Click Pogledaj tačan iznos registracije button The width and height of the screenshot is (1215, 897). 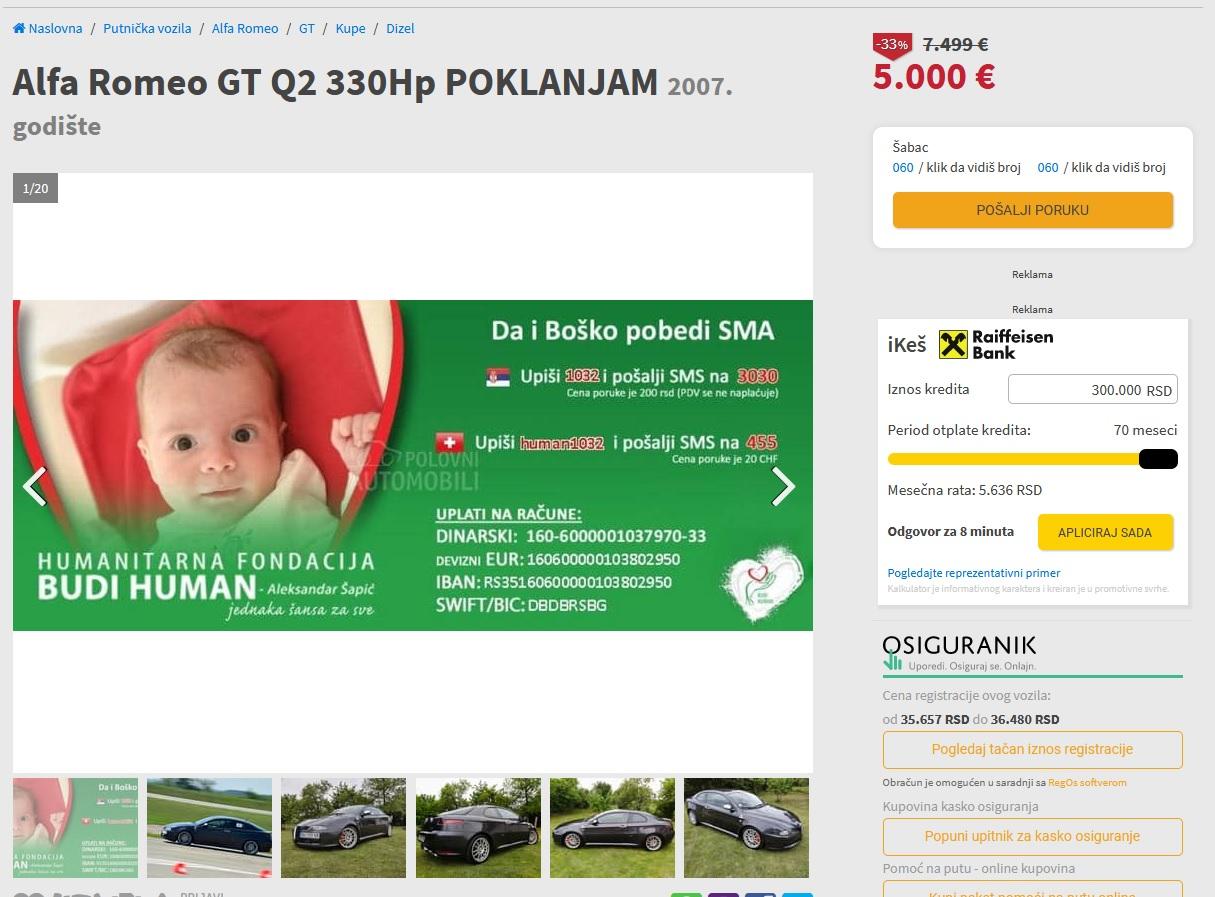point(1032,749)
